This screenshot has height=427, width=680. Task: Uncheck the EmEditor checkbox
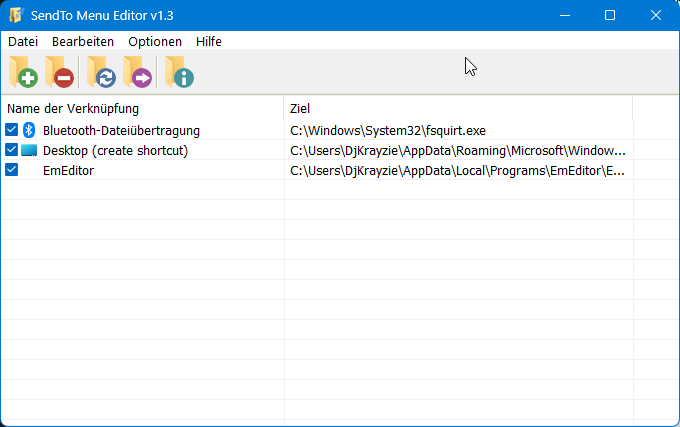tap(12, 170)
